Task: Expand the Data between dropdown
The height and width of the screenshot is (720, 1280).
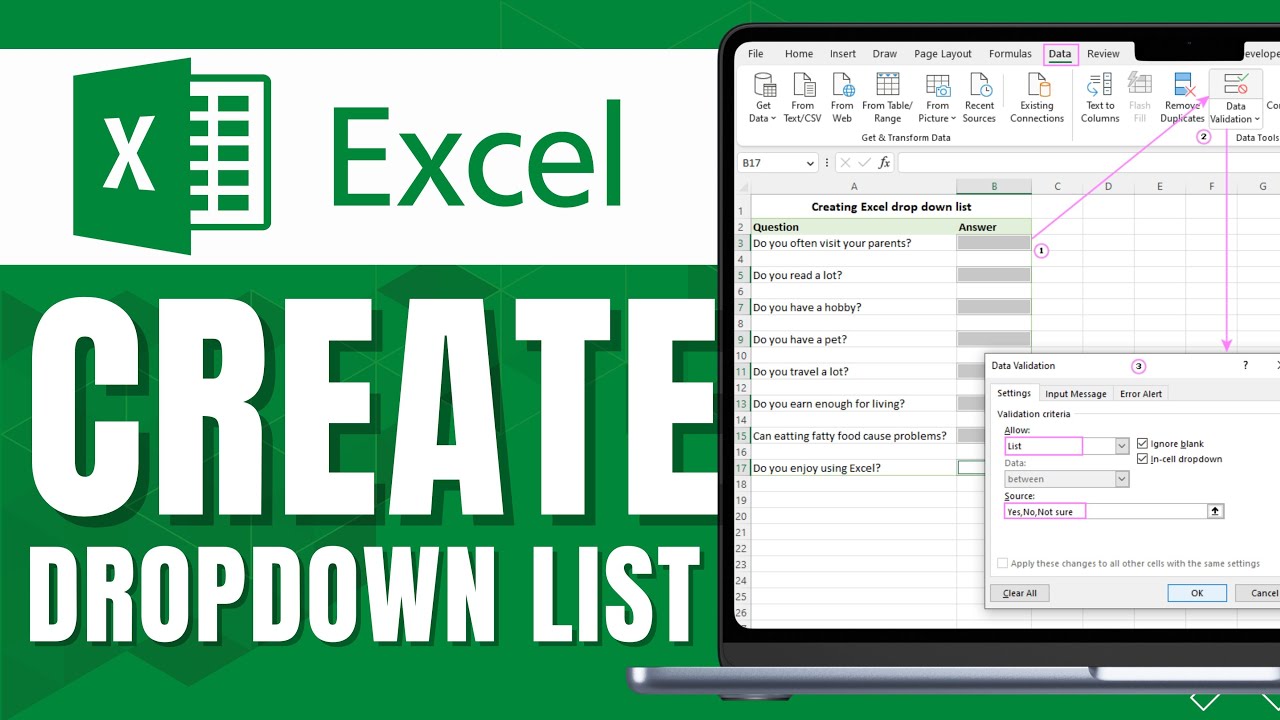Action: tap(1122, 479)
